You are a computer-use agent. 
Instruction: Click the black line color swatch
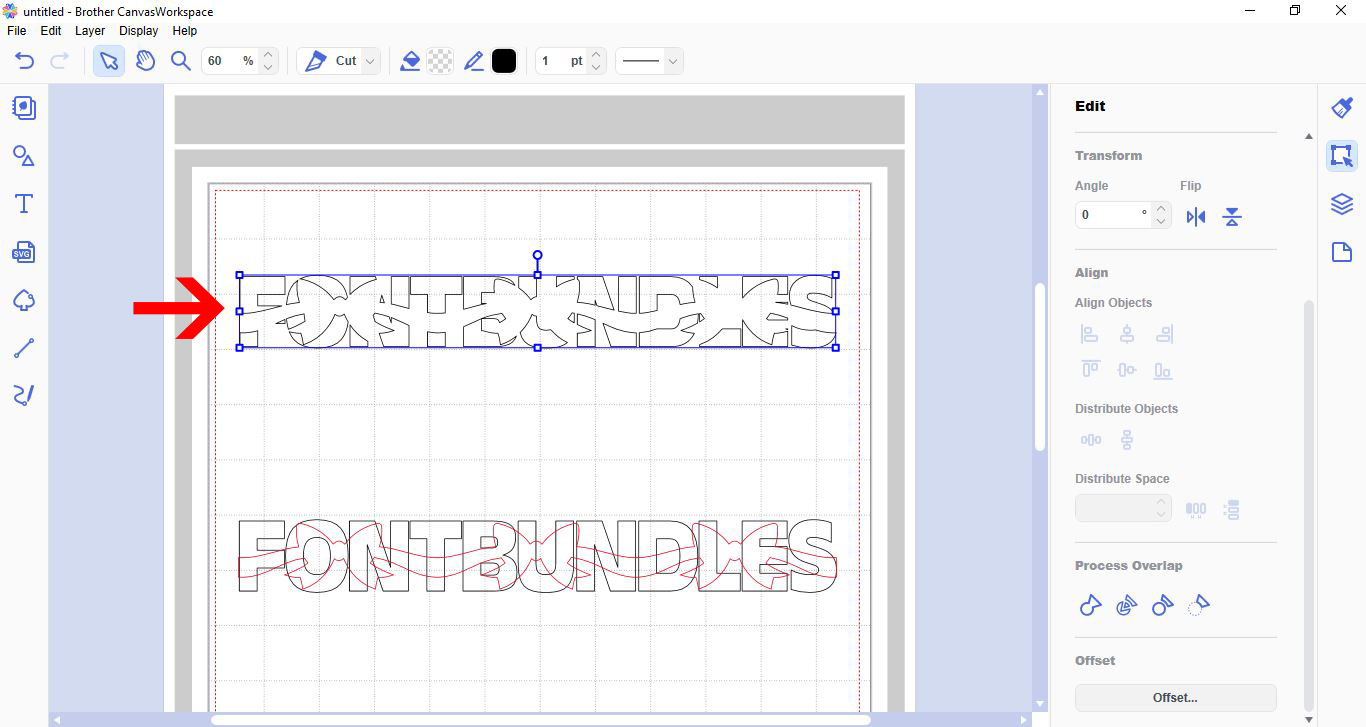pos(504,61)
